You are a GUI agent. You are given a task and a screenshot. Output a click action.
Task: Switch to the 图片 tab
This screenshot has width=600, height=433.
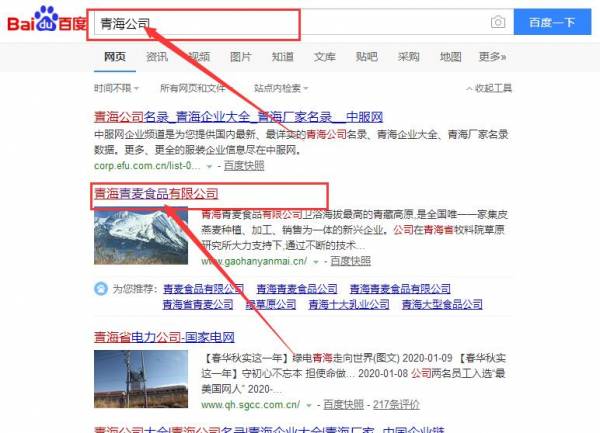click(x=241, y=57)
